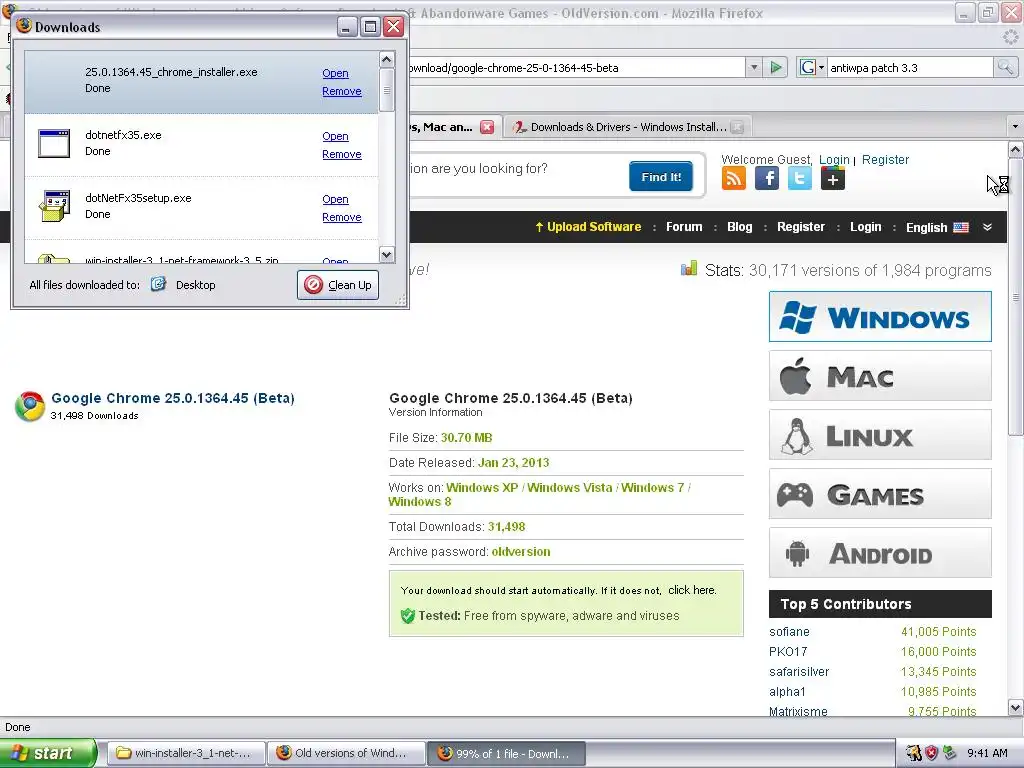Click the search magnifier icon in Firefox

pyautogui.click(x=1004, y=67)
